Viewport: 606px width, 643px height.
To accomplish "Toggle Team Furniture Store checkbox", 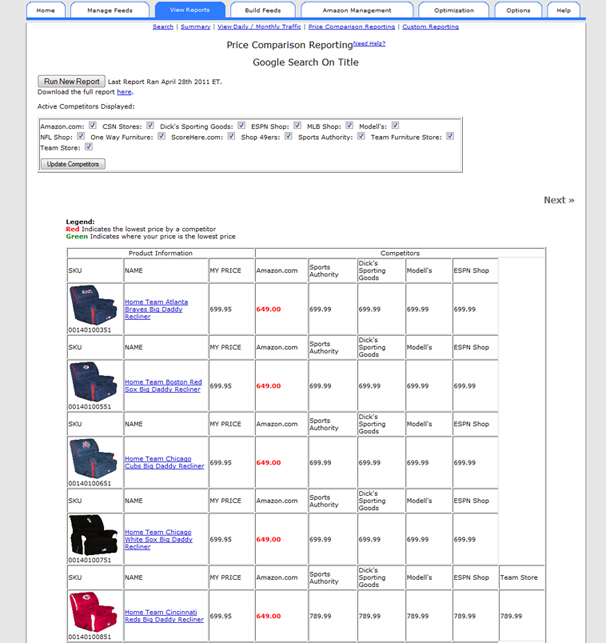I will (x=450, y=136).
